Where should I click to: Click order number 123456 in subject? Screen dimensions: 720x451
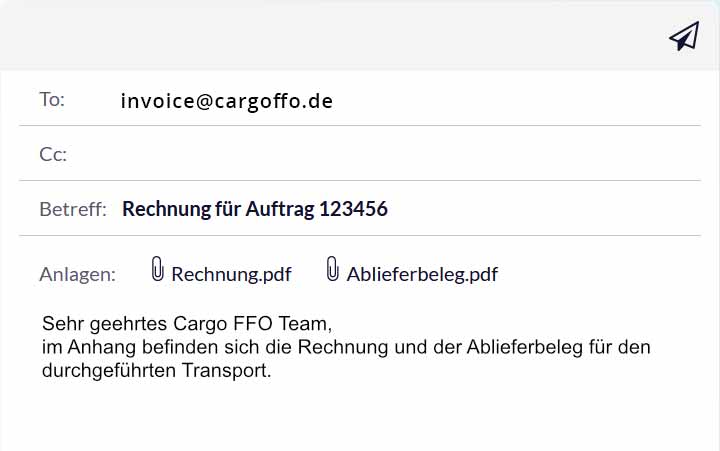tap(353, 209)
